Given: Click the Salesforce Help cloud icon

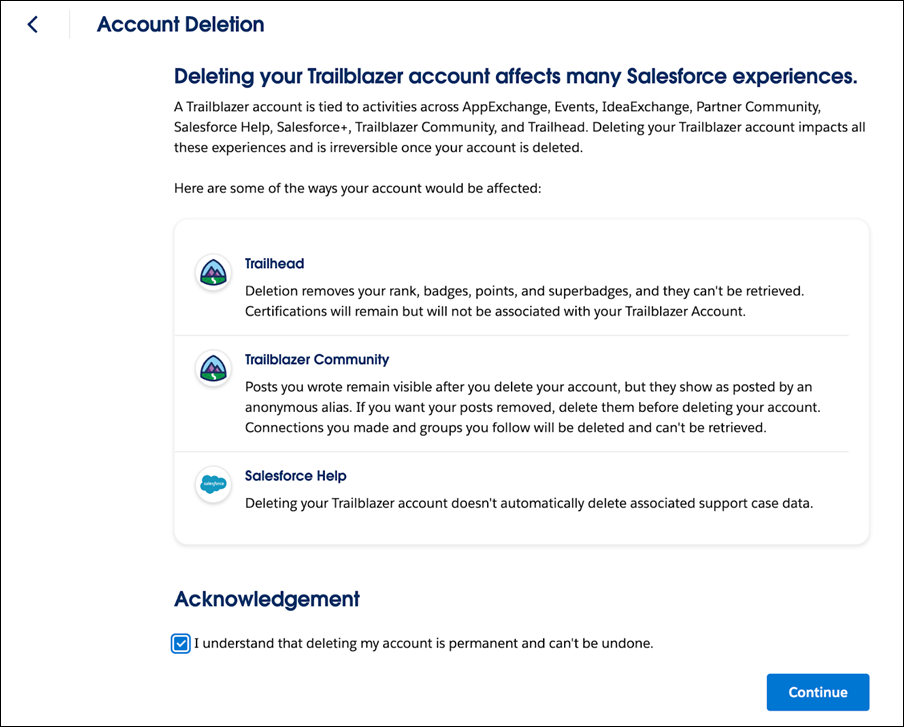Looking at the screenshot, I should tap(213, 485).
